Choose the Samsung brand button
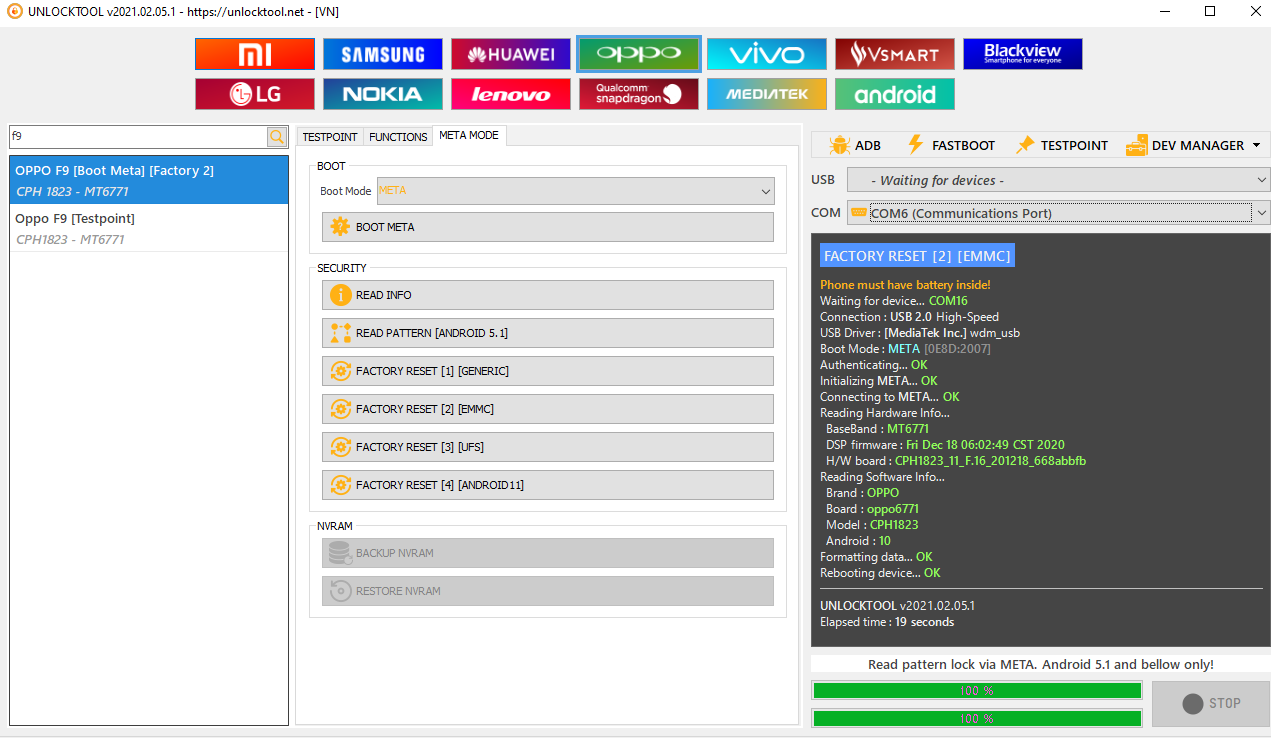 pos(383,54)
